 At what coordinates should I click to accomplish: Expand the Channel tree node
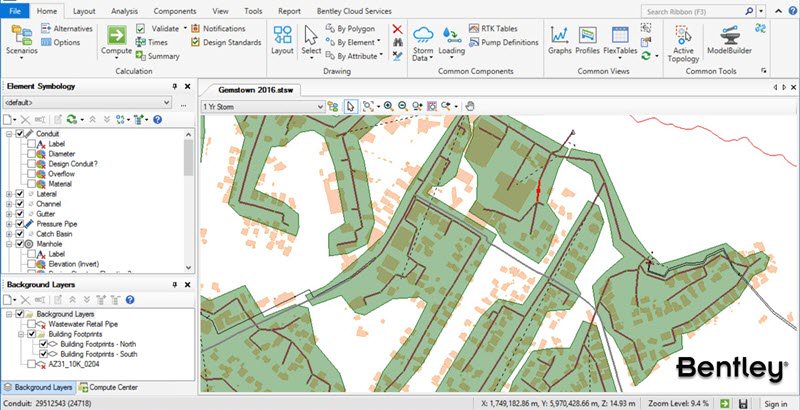[9, 204]
